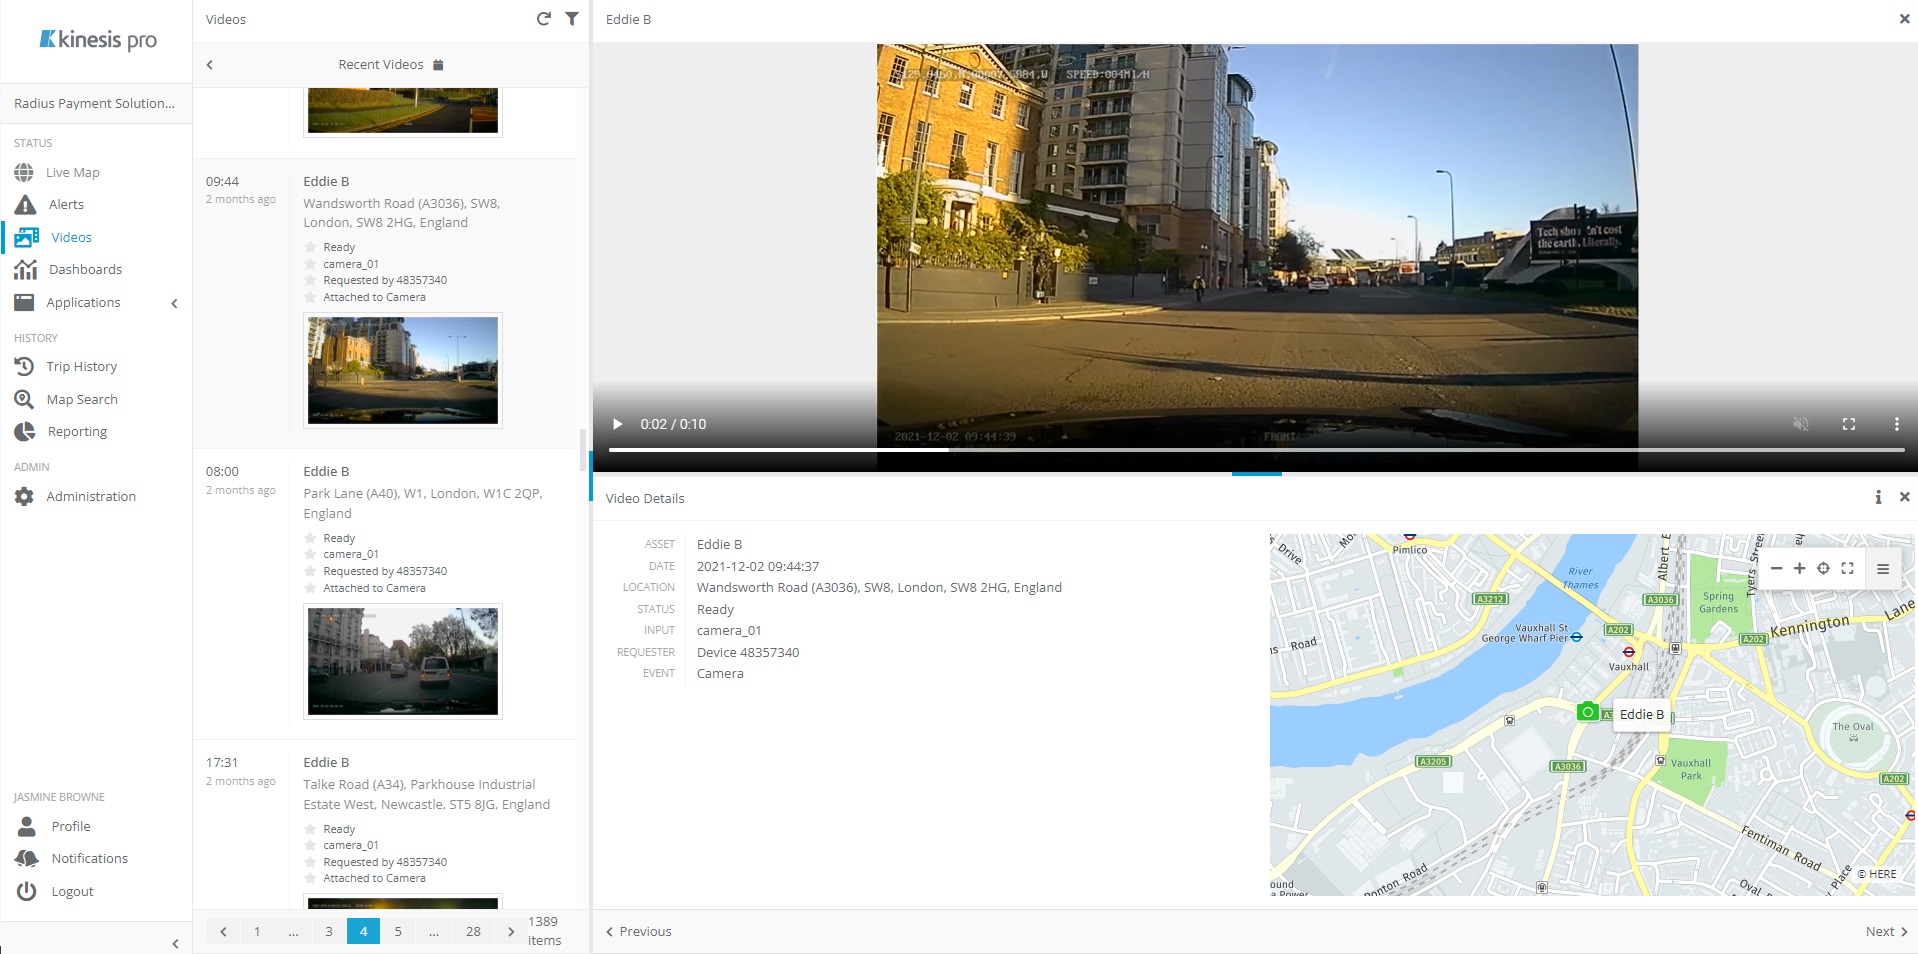Click green camera marker on map

pyautogui.click(x=1587, y=712)
